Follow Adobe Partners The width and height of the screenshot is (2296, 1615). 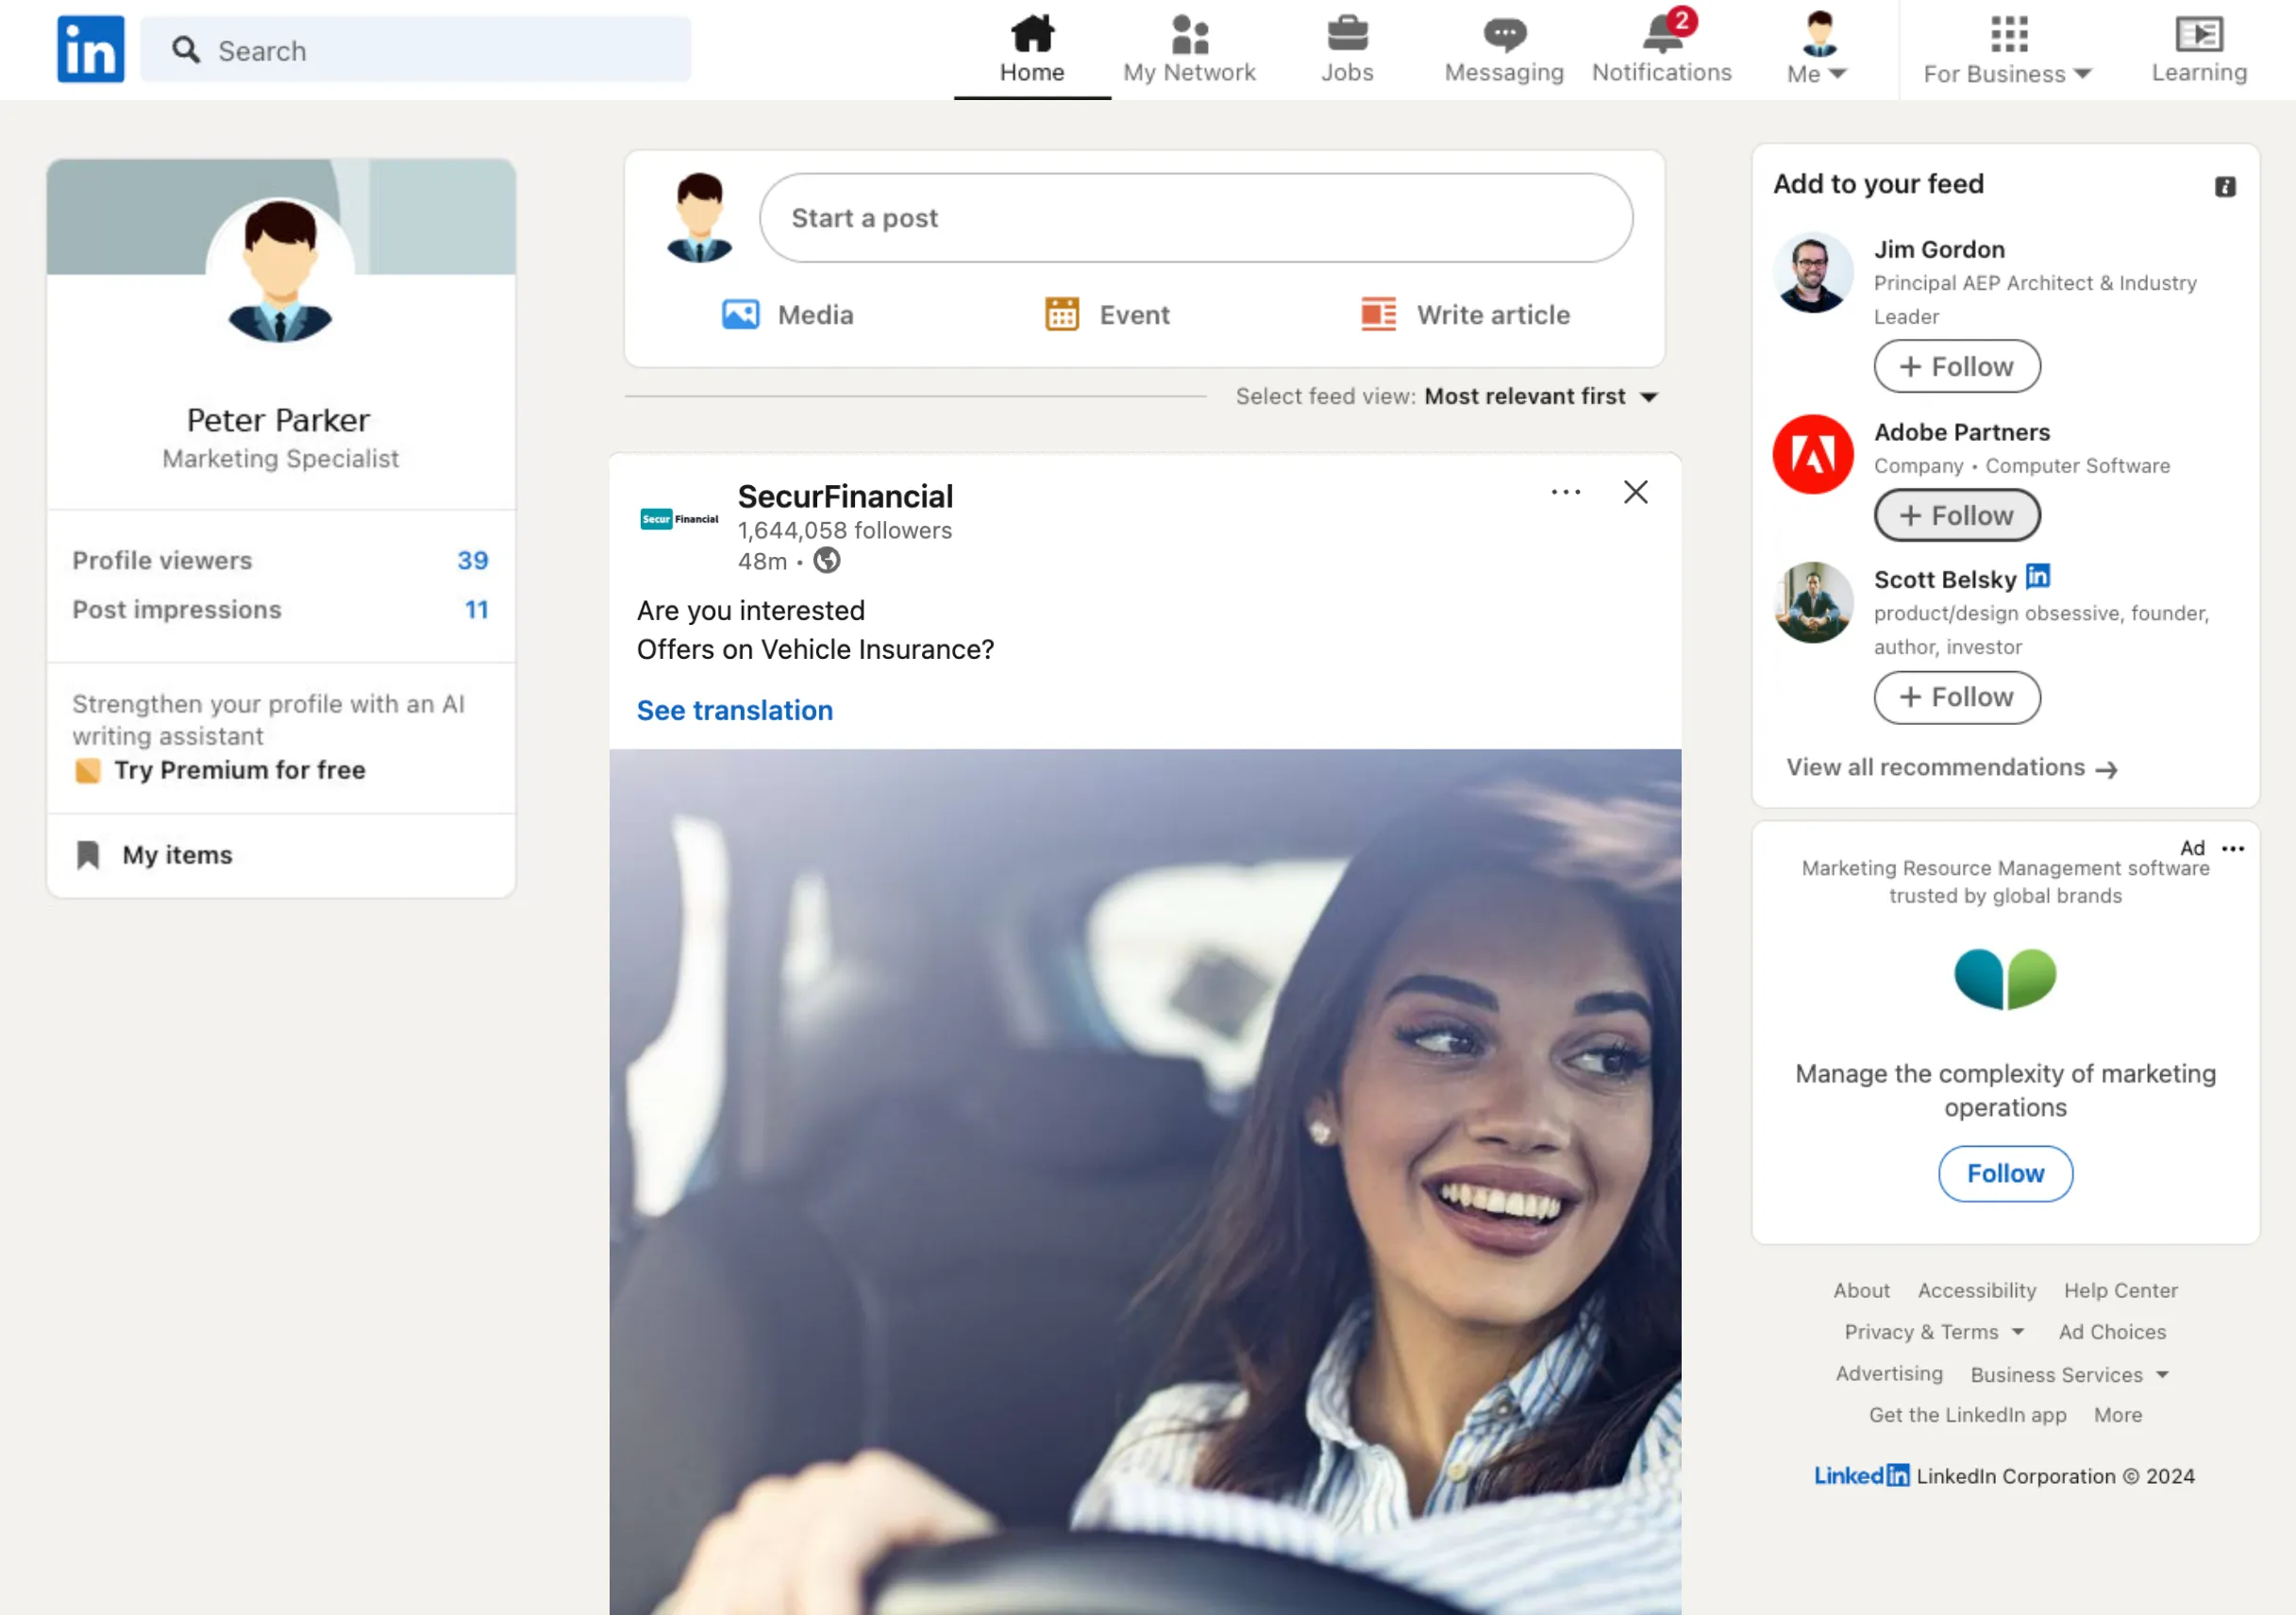pyautogui.click(x=1957, y=516)
